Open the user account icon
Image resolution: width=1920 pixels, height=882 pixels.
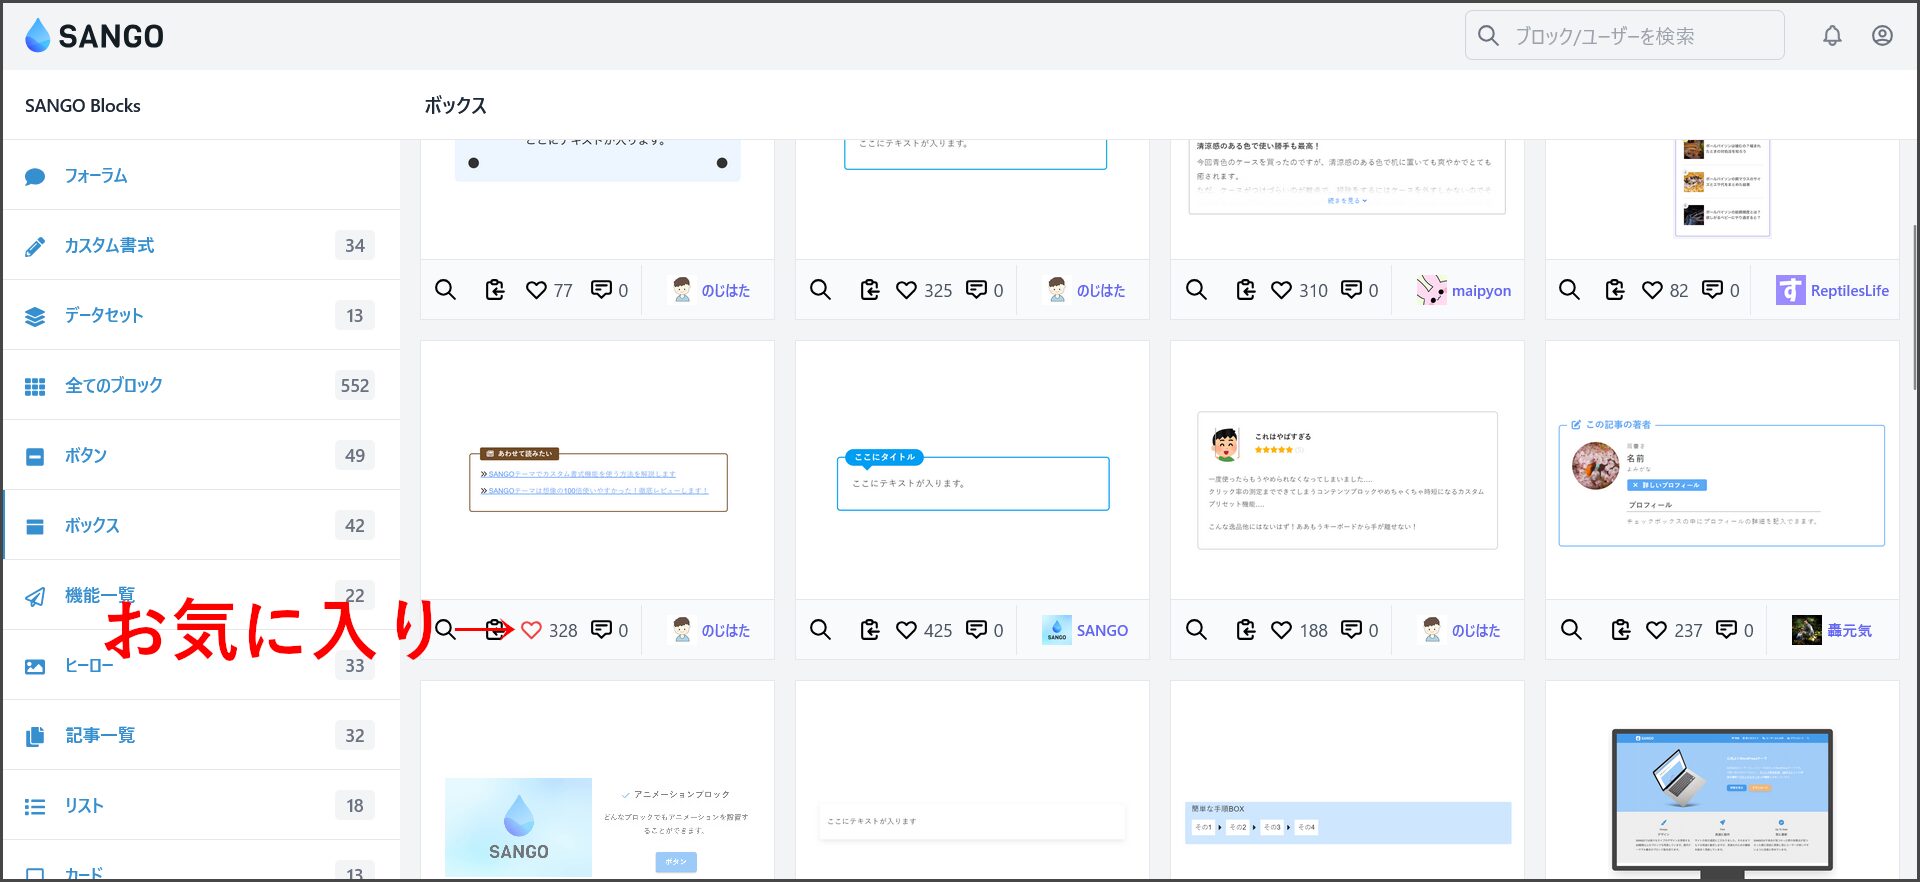tap(1882, 36)
